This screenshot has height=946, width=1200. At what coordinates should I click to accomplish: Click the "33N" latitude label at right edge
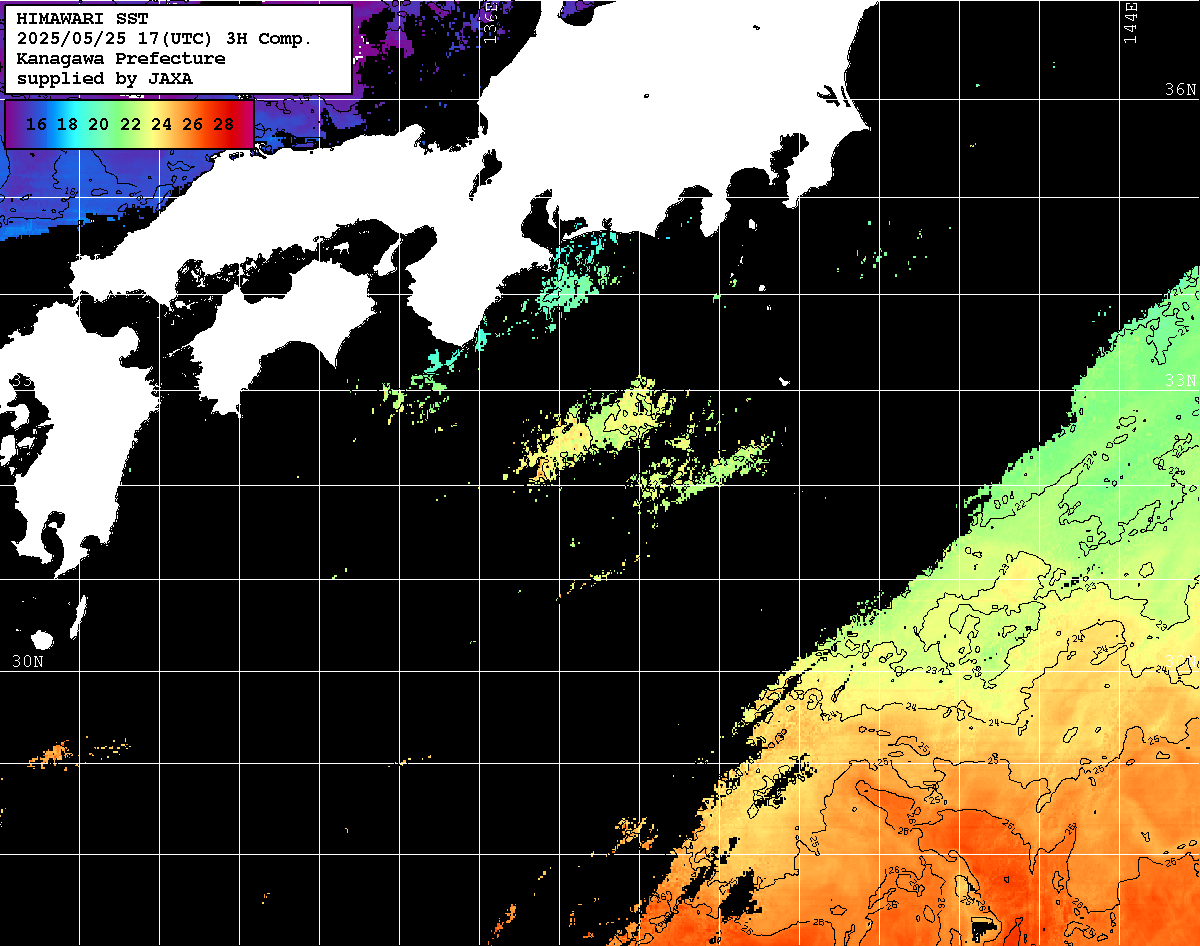tap(1180, 381)
